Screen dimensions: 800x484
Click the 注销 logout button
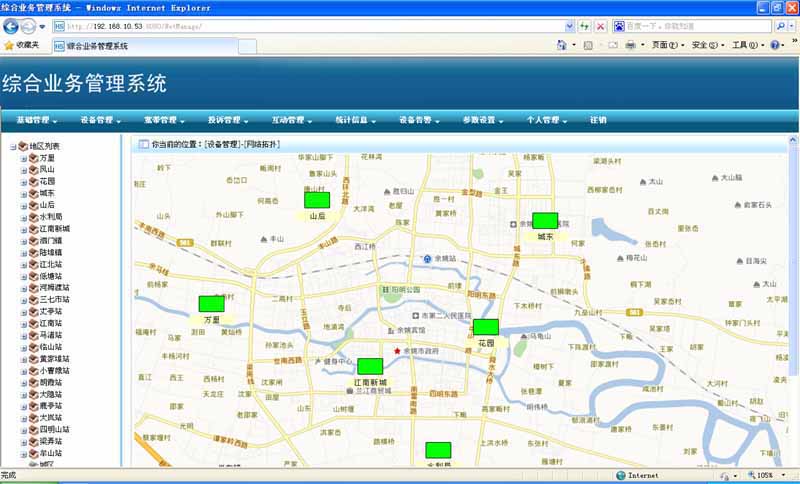point(597,119)
